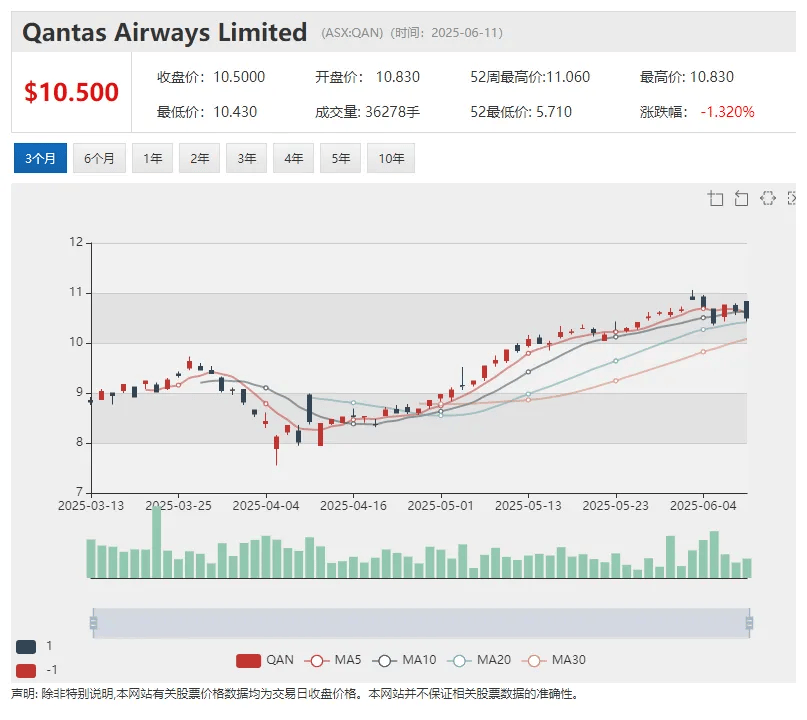Click the 开盘价: 10.830 value

tap(367, 77)
